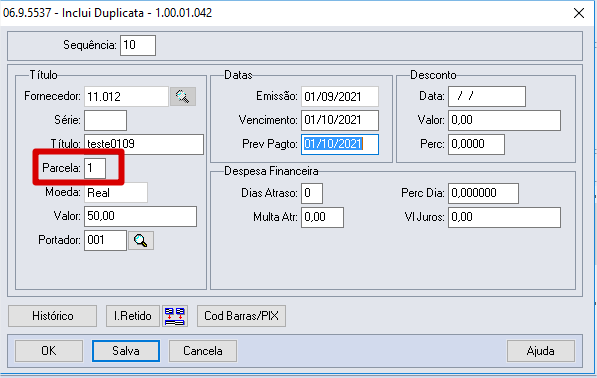Click the Fornecedor field with 11.012
Screen dimensions: 597x378
[126, 97]
